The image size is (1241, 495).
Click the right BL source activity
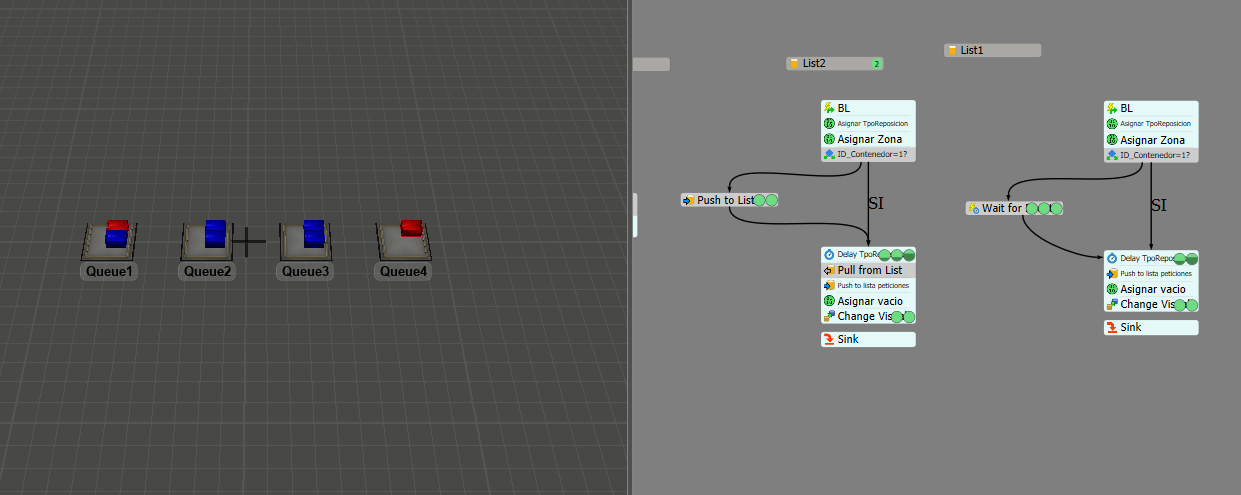1151,108
